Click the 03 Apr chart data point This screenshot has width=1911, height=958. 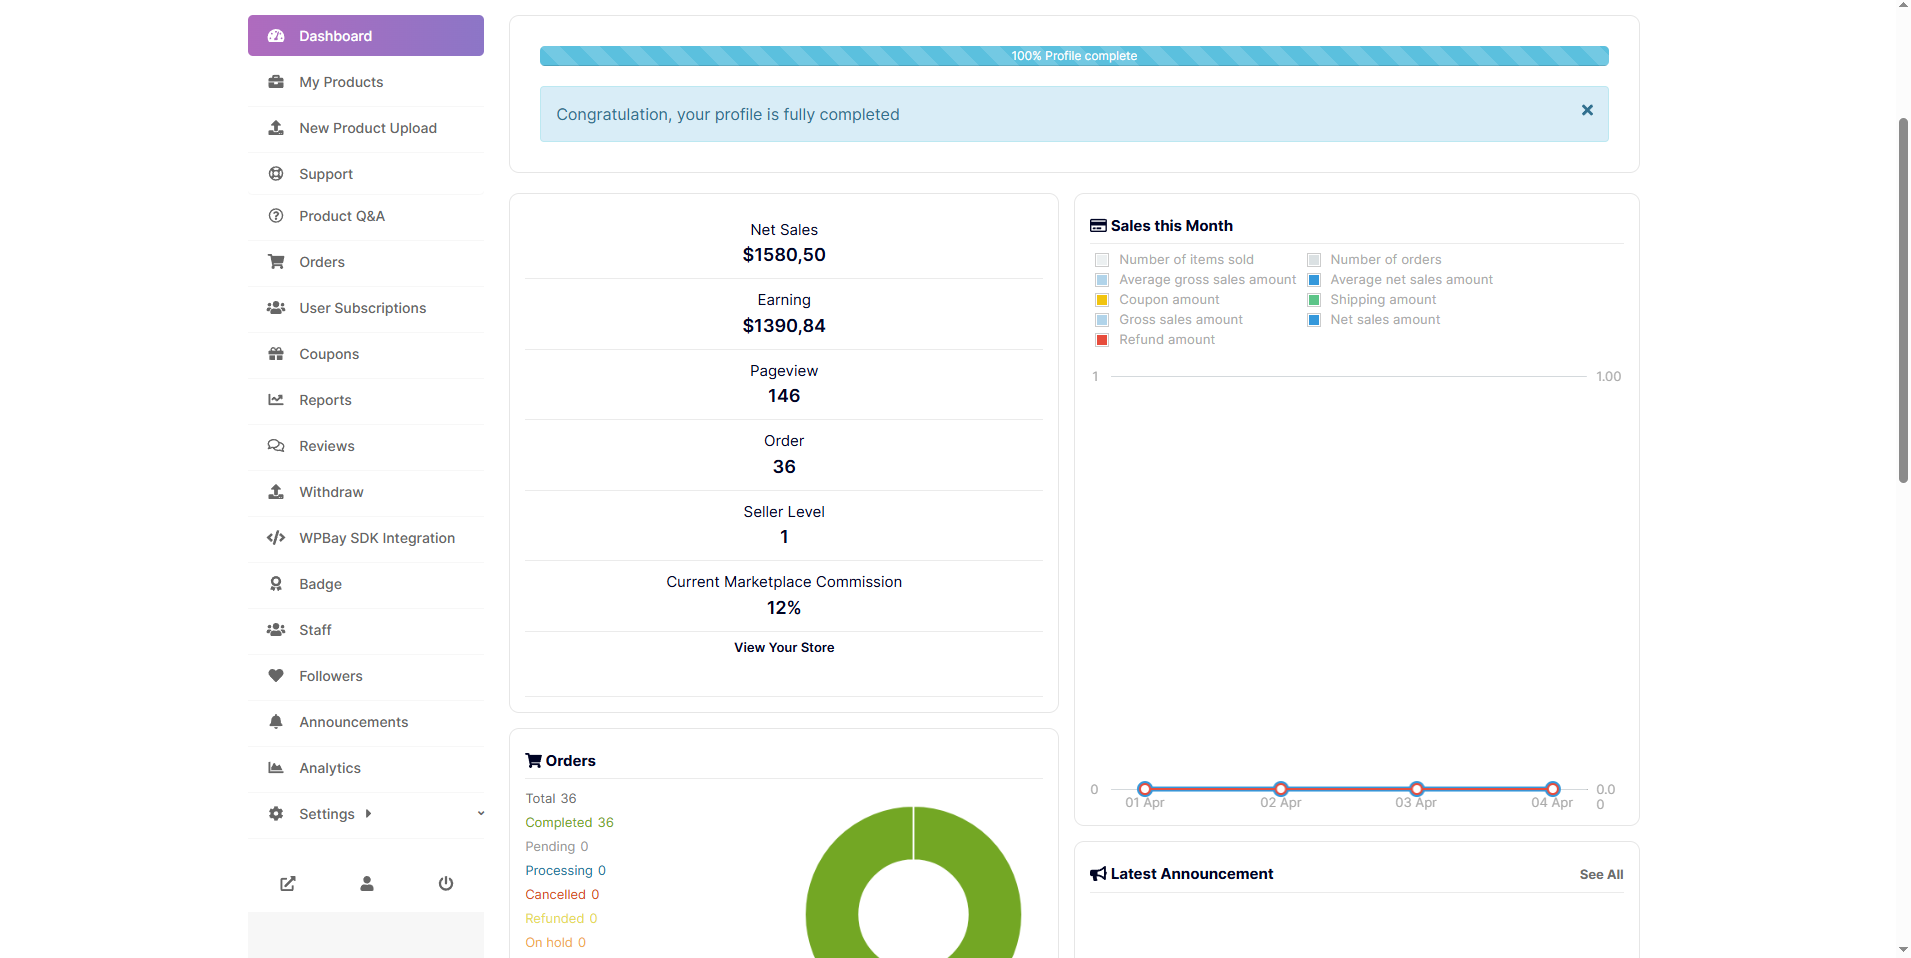[x=1416, y=789]
